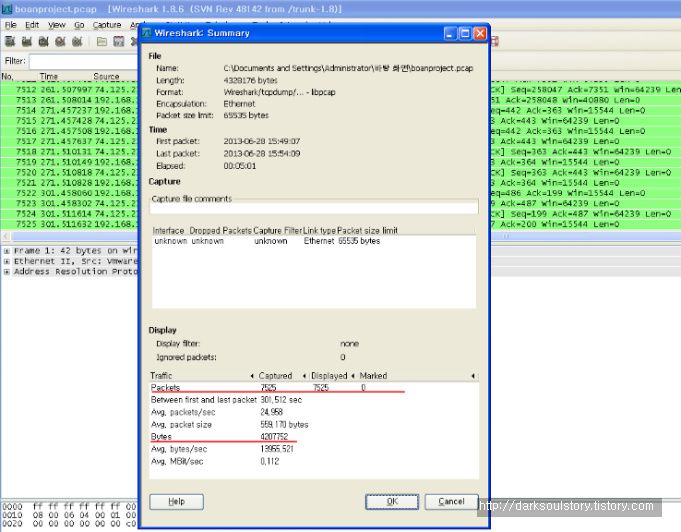This screenshot has height=532, width=681.
Task: Click the Avg. packets/sec row
Action: click(x=314, y=412)
